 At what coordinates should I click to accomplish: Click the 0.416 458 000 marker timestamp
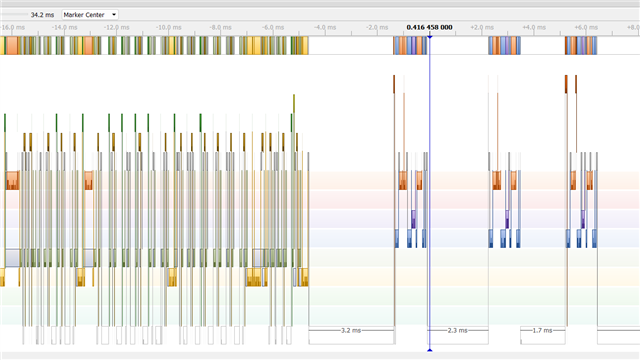click(x=429, y=27)
